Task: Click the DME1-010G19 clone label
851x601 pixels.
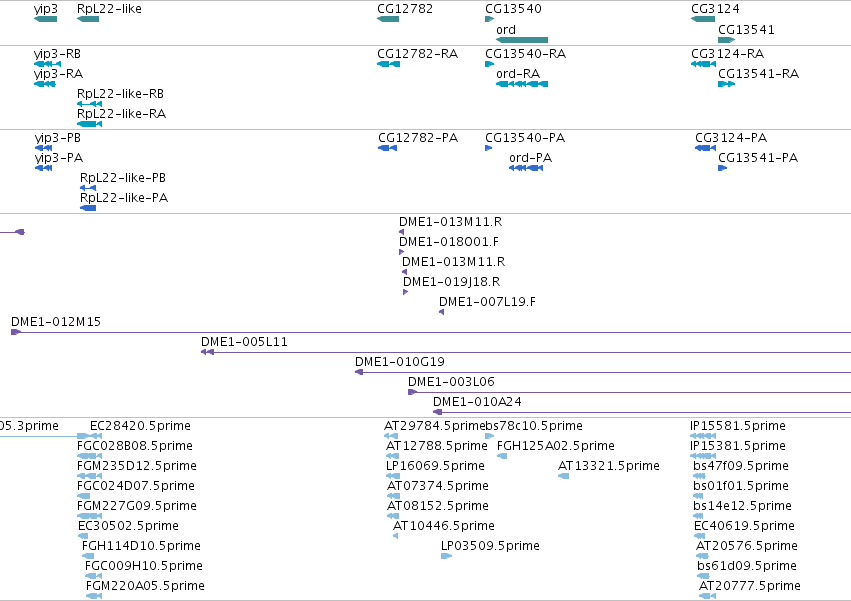Action: (x=399, y=362)
